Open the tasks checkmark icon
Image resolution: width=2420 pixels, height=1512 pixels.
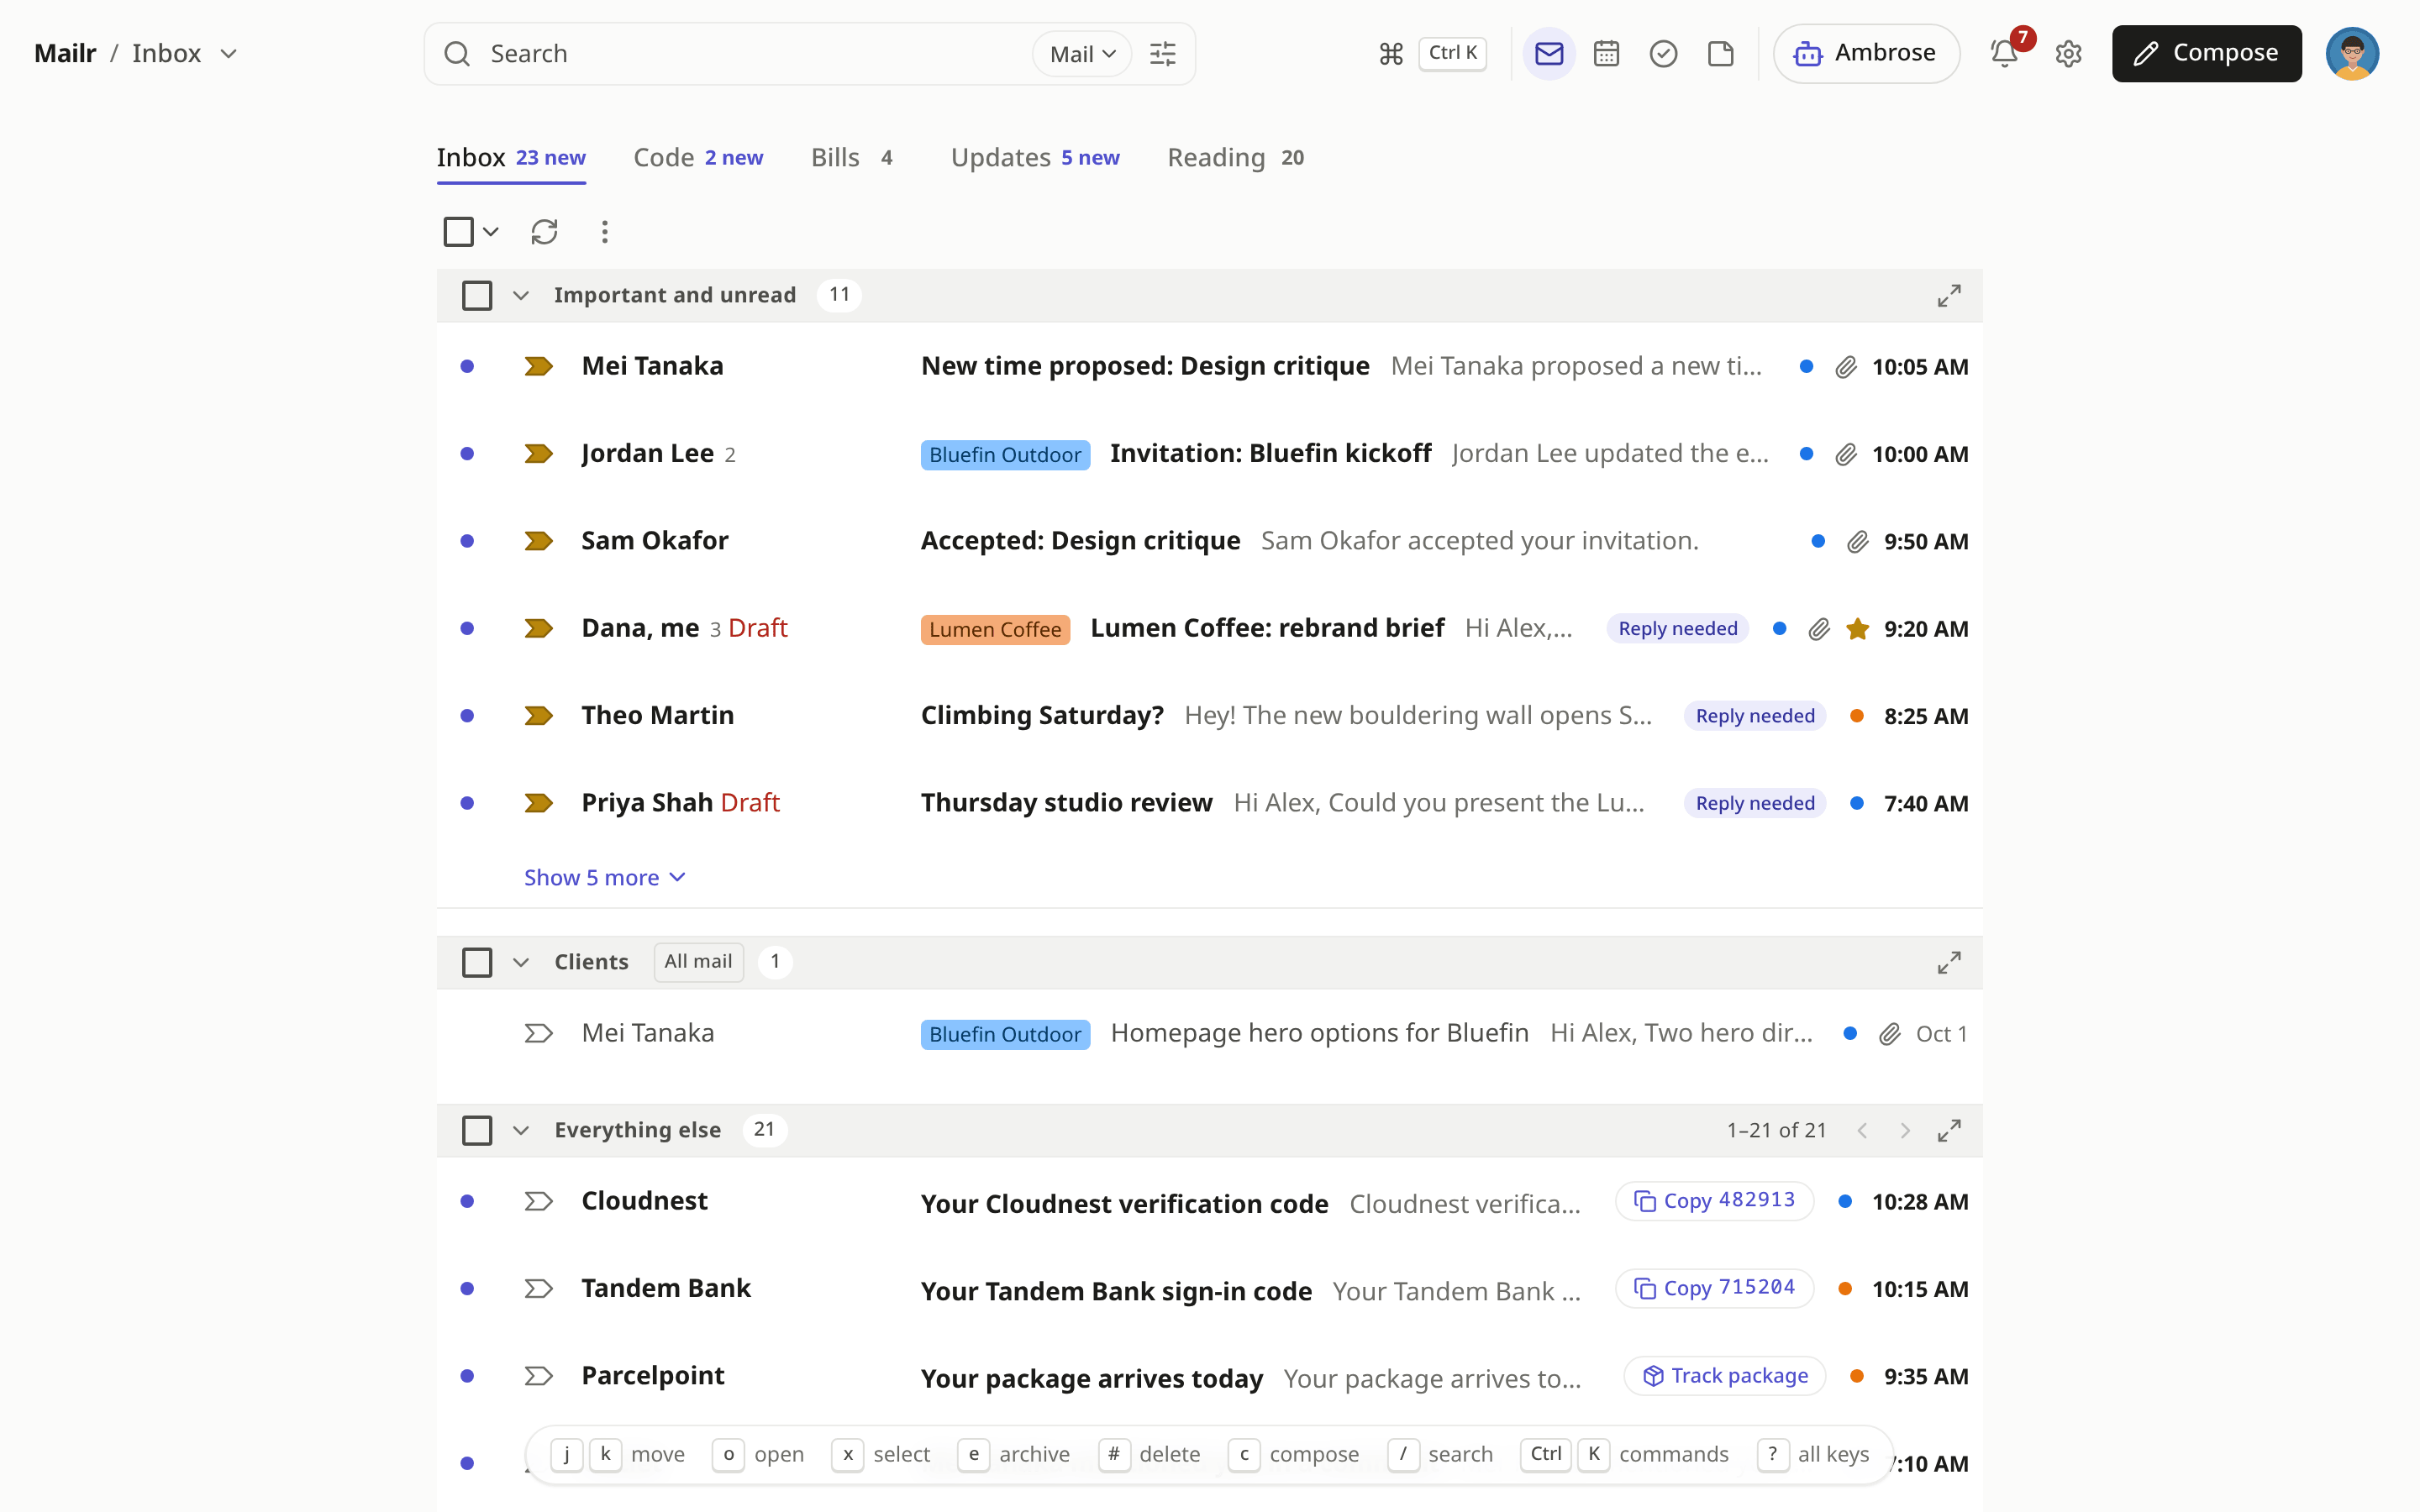click(x=1663, y=54)
